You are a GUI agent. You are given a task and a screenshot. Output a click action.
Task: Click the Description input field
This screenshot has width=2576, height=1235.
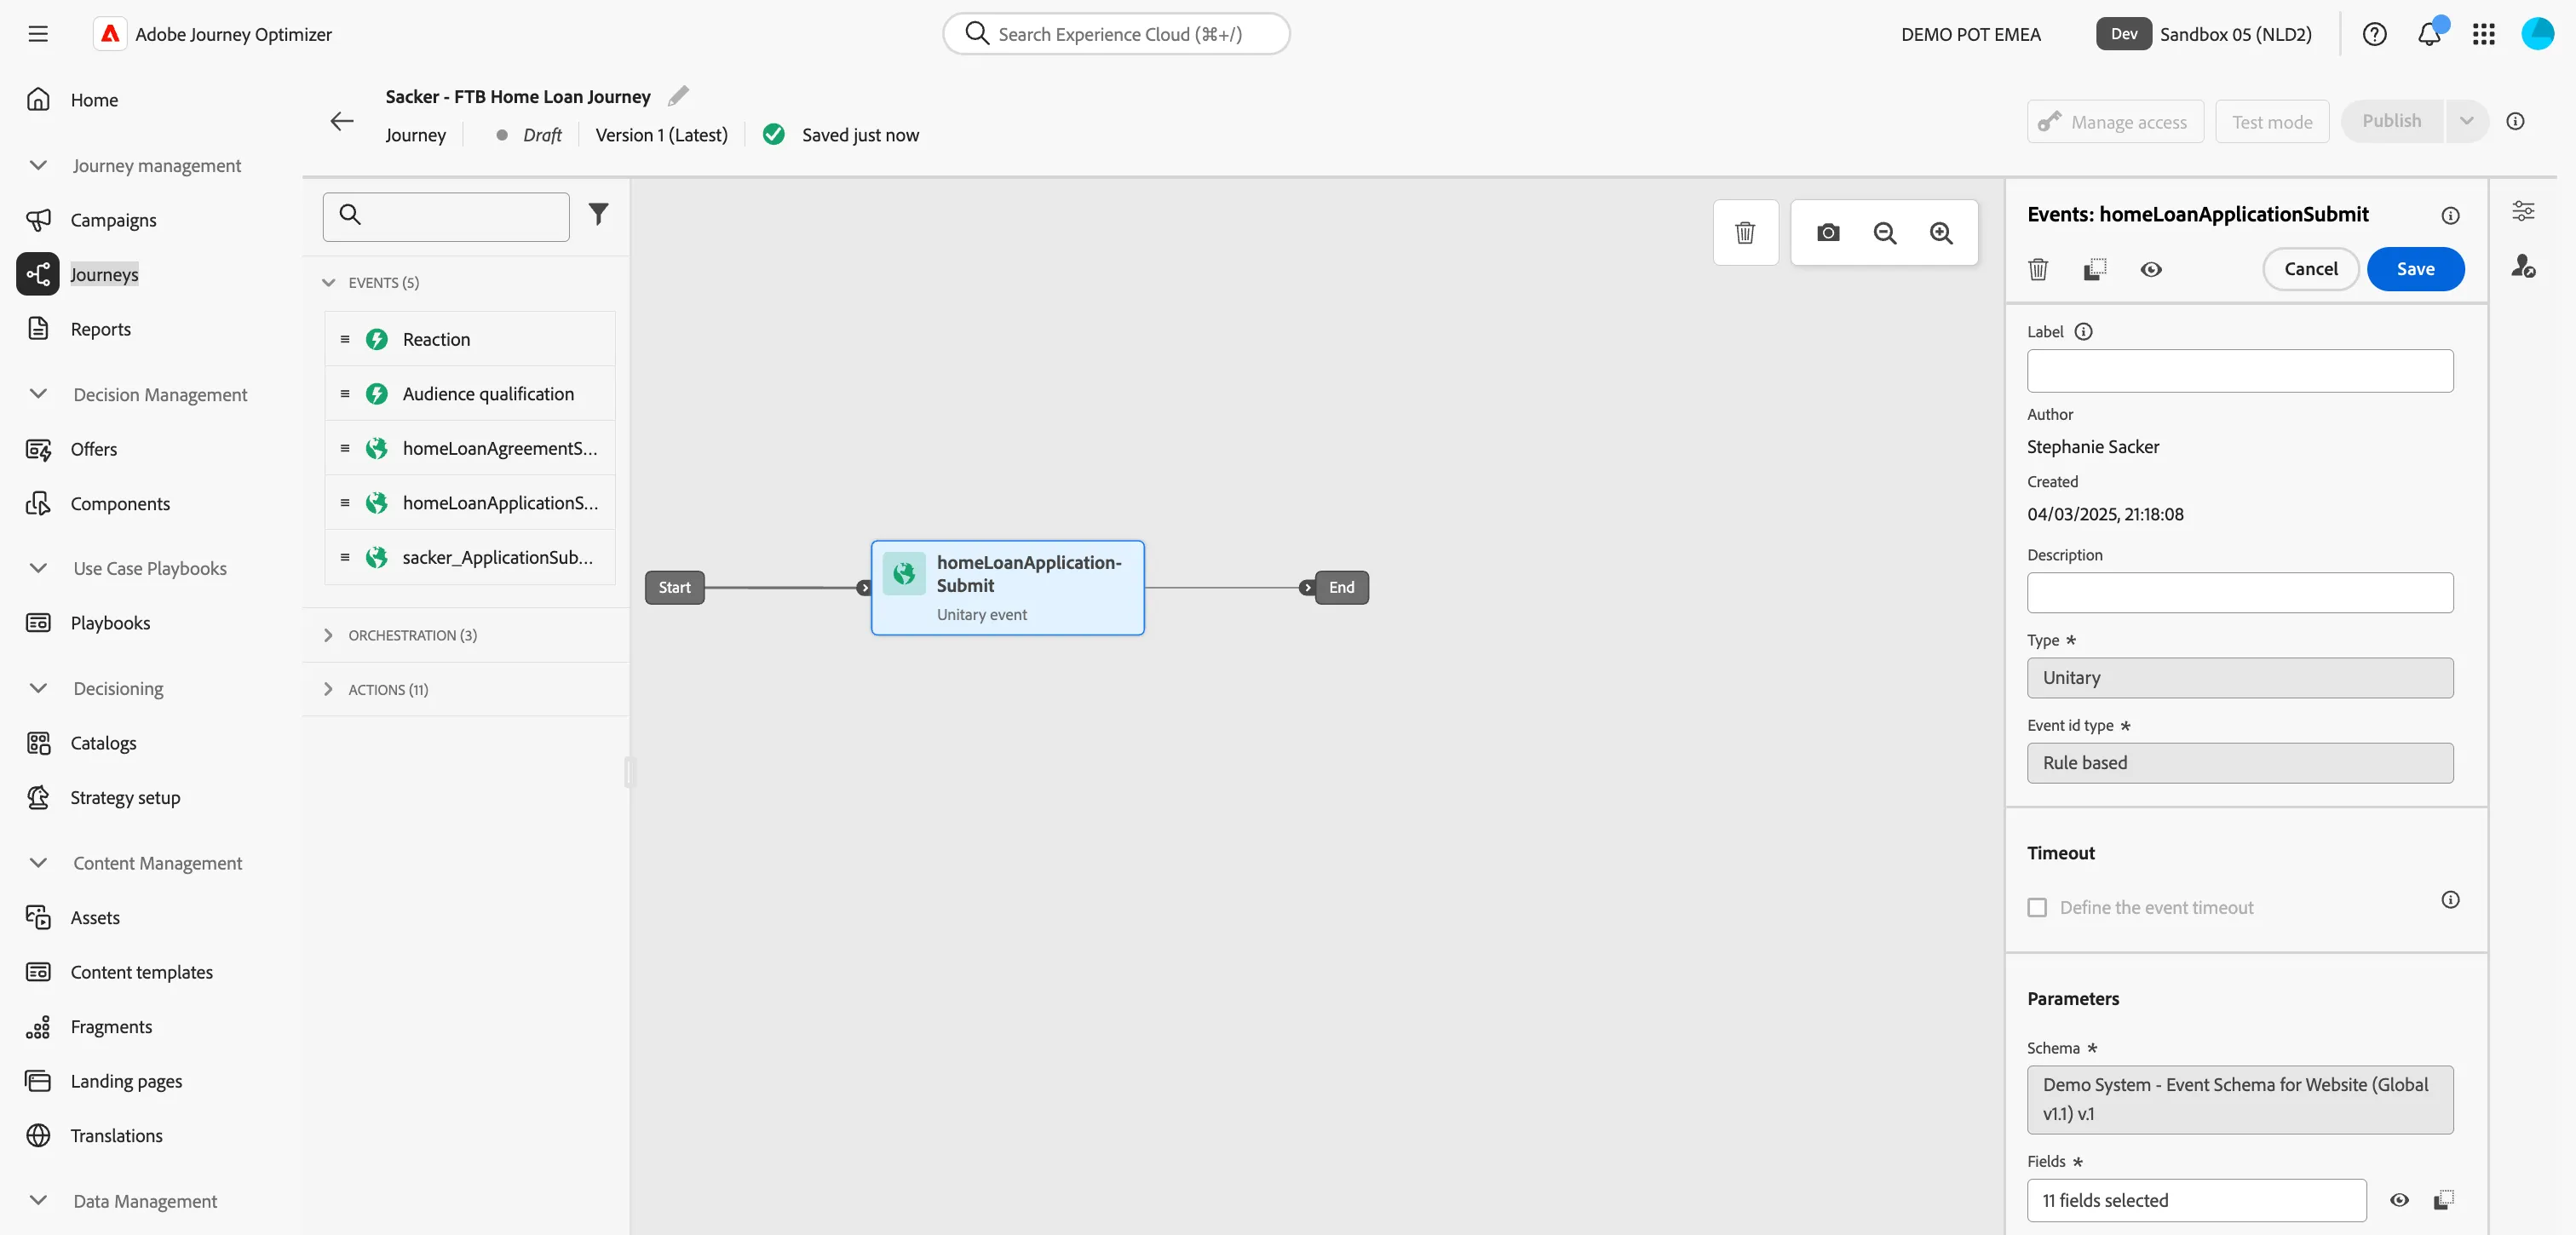click(x=2239, y=592)
